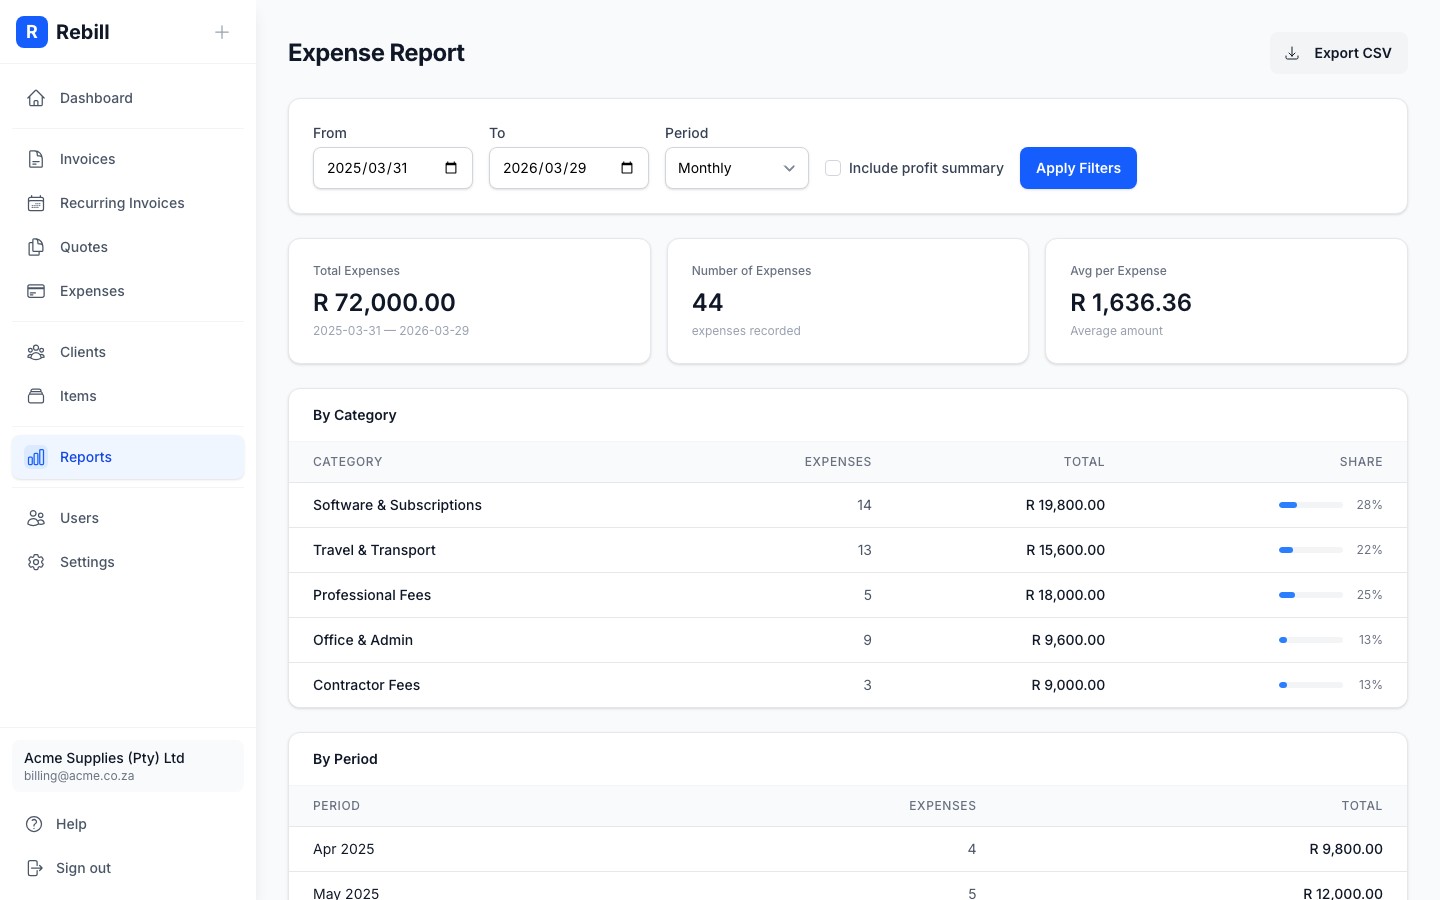This screenshot has width=1440, height=900.
Task: Open Invoices using its document icon
Action: point(36,158)
